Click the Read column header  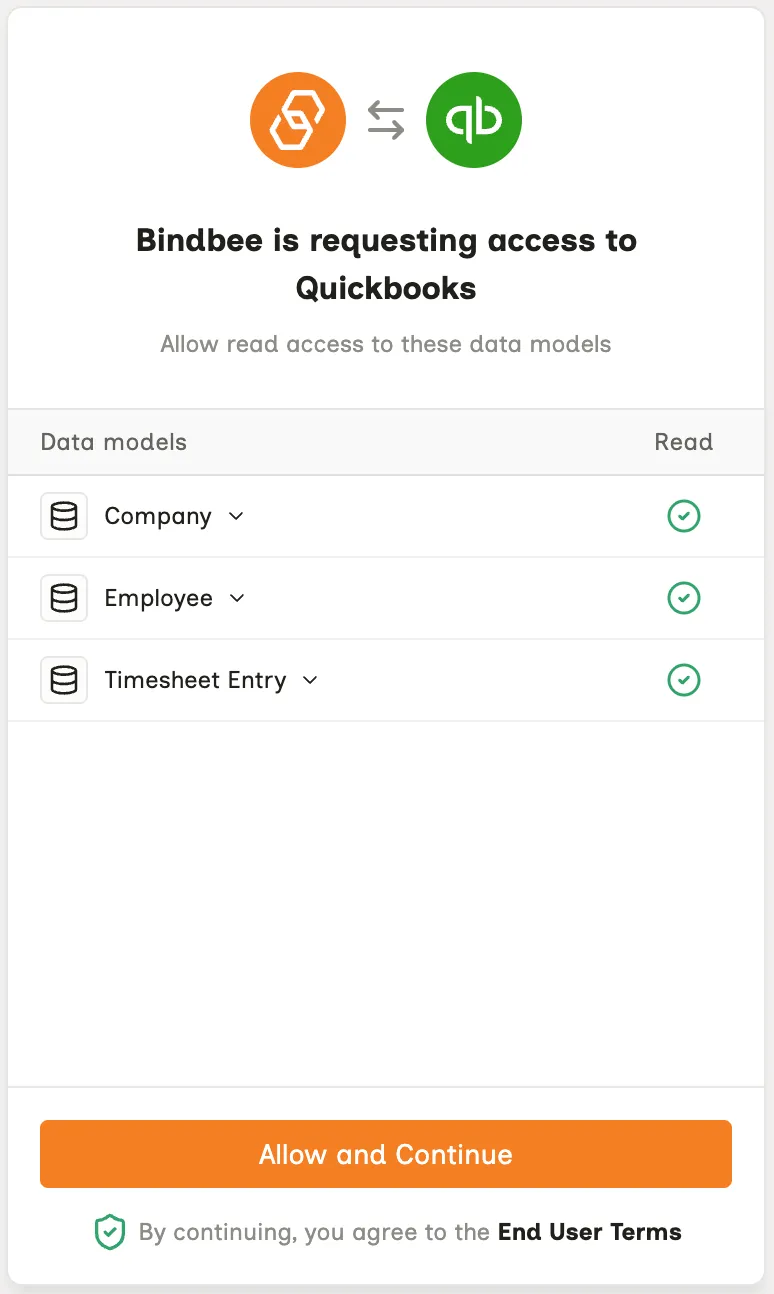[684, 442]
